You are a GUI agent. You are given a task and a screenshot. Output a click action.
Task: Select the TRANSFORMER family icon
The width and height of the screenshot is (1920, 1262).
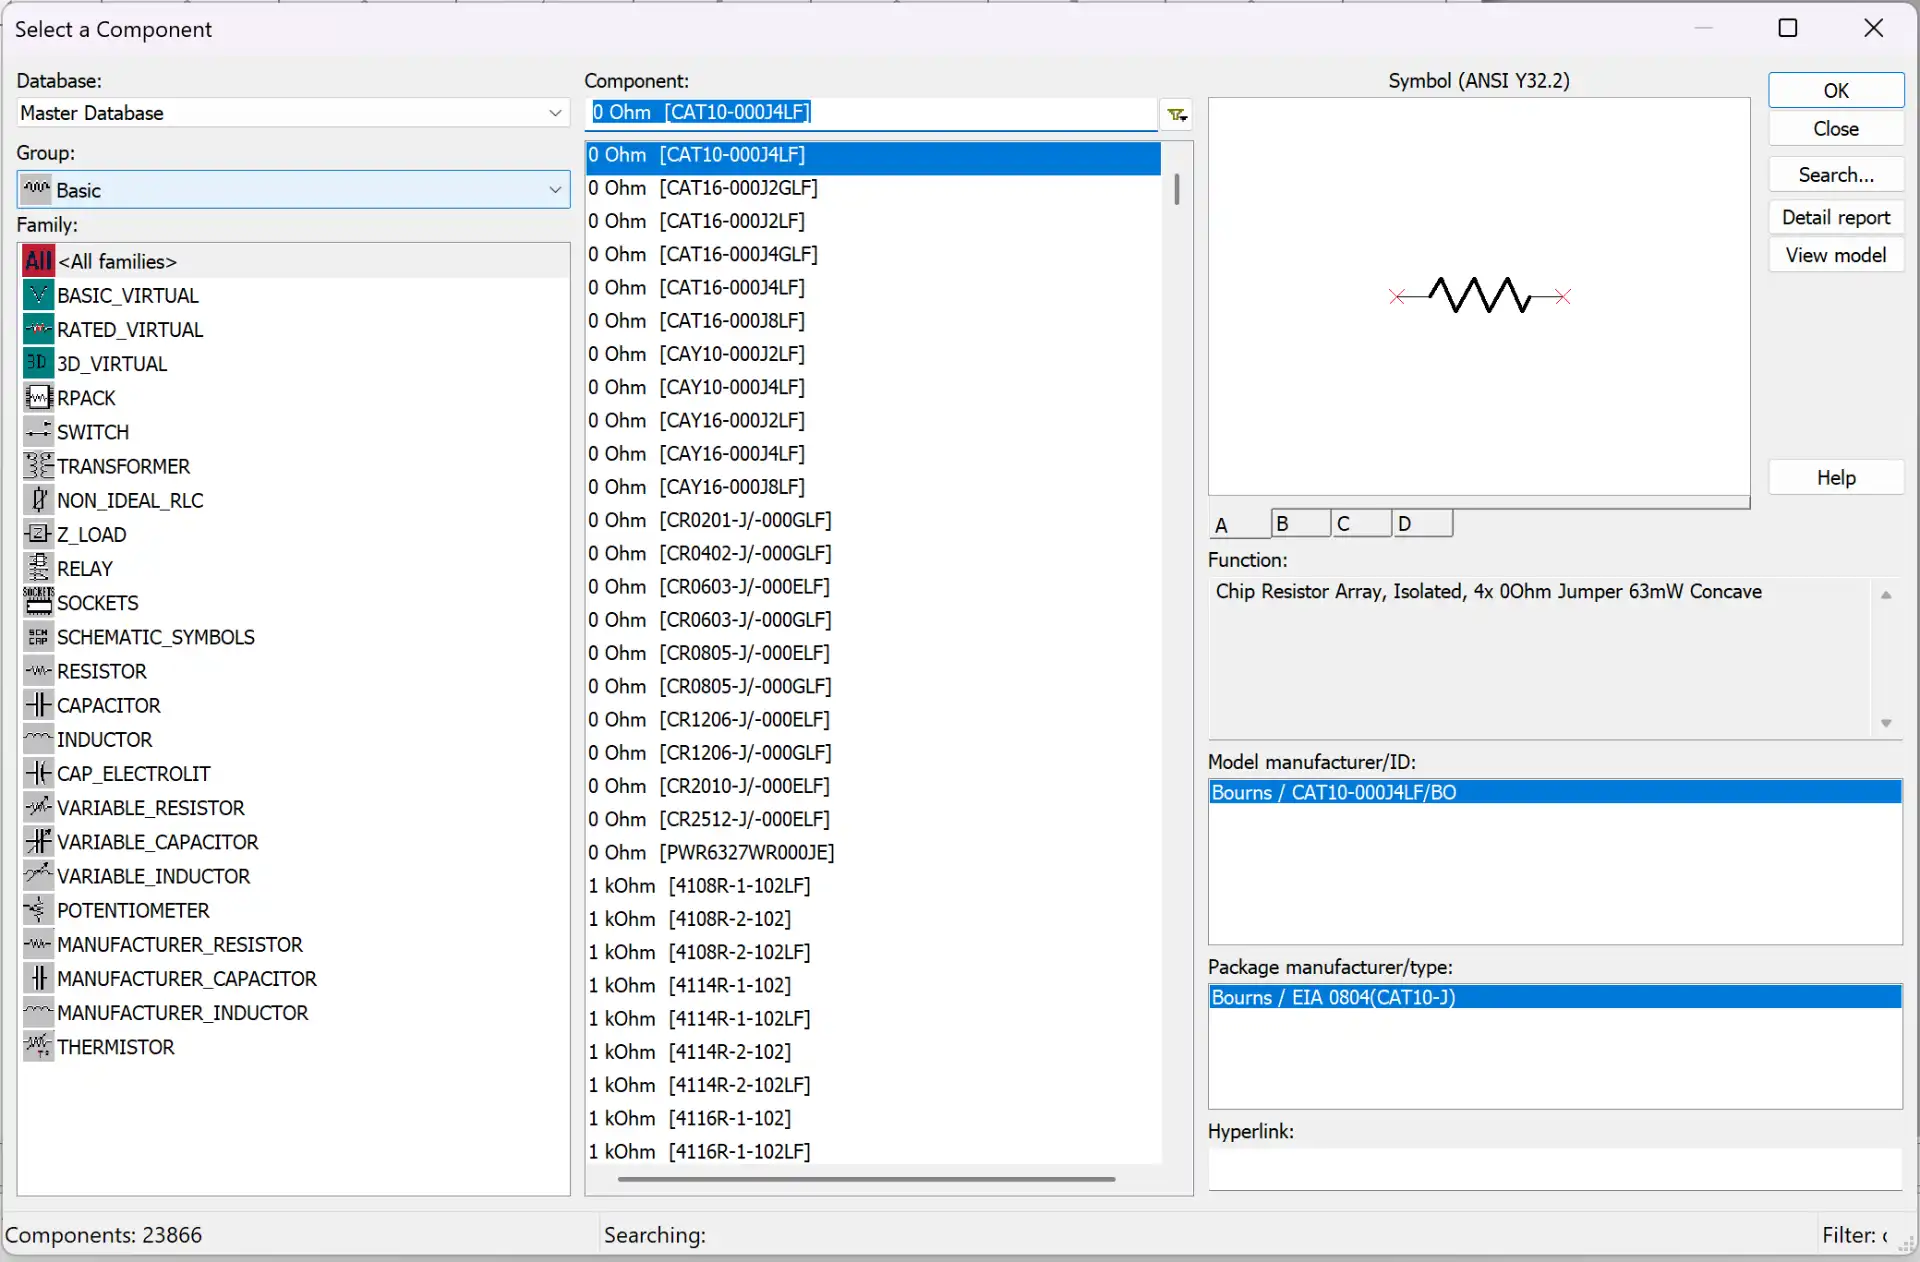[38, 466]
